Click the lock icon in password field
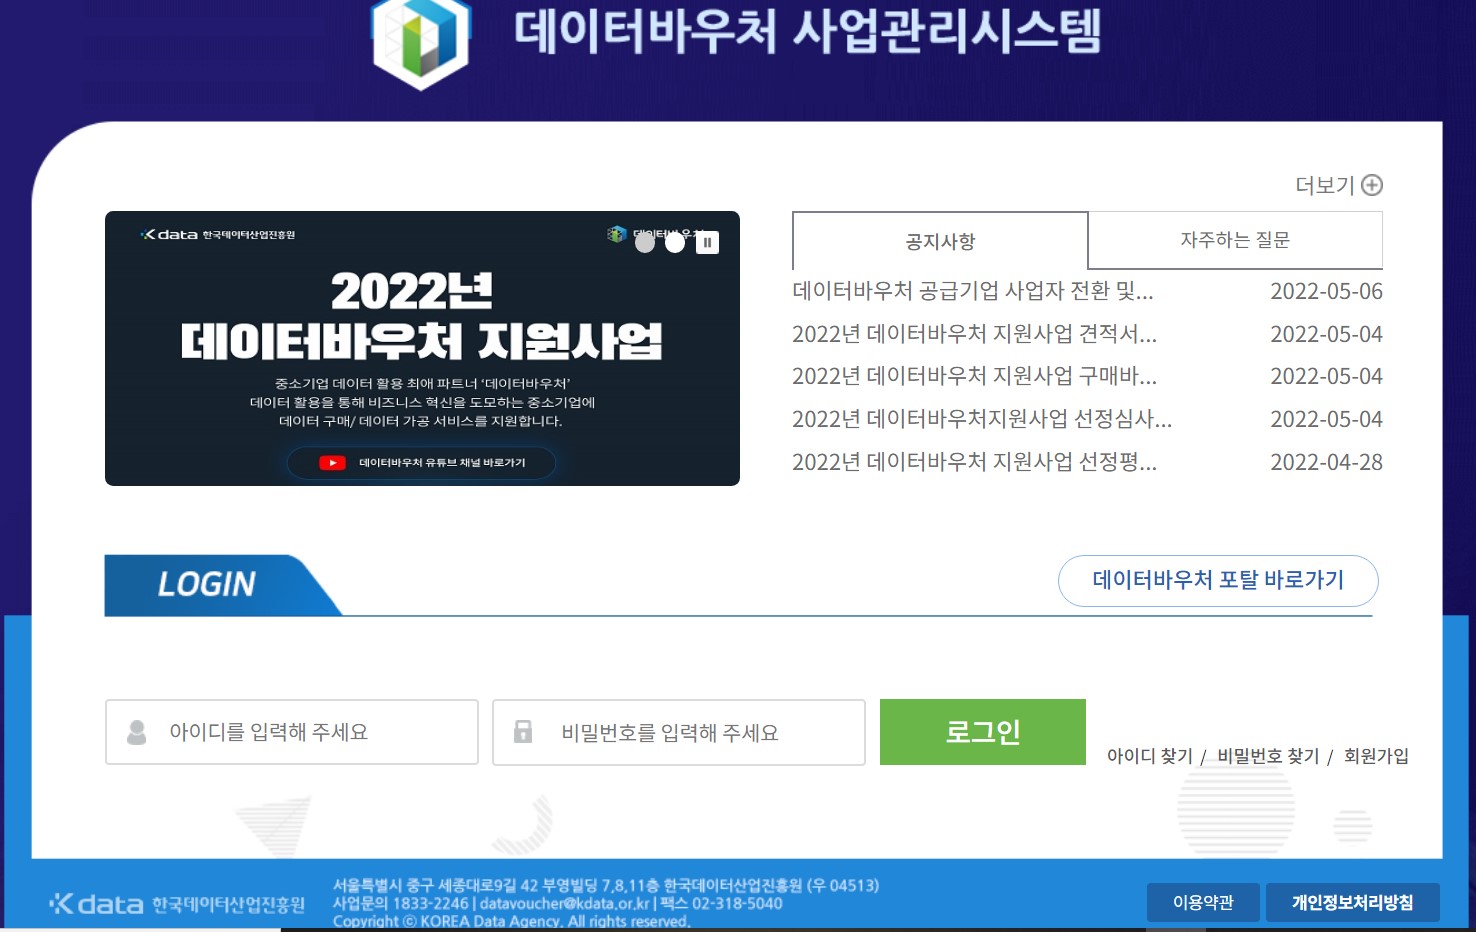Image resolution: width=1476 pixels, height=932 pixels. (x=523, y=731)
